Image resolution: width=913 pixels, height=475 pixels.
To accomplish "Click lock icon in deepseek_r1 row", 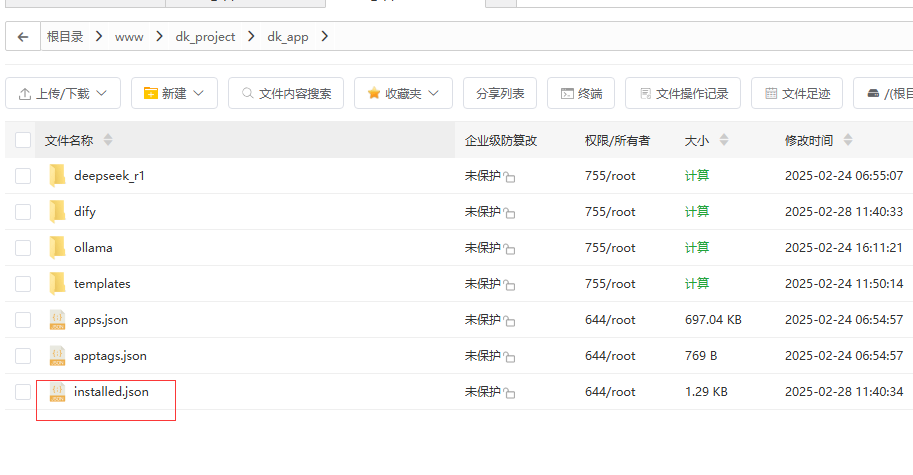I will coord(510,177).
